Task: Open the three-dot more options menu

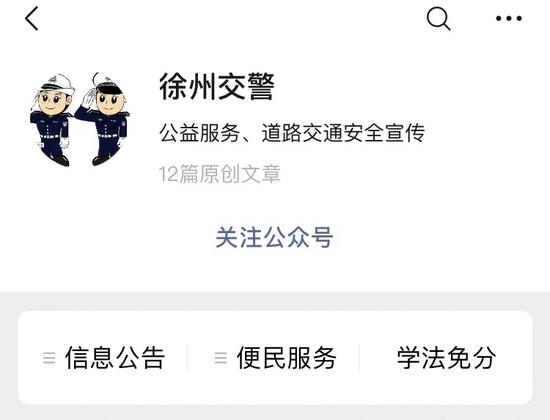Action: [509, 18]
